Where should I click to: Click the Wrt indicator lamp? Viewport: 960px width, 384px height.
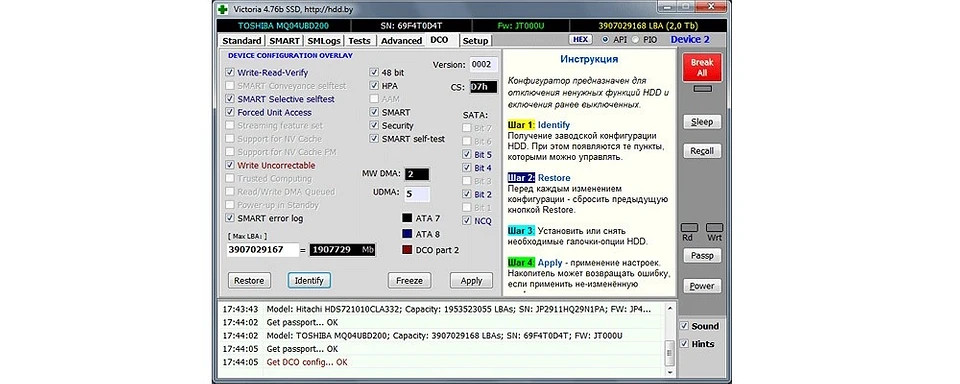click(714, 227)
